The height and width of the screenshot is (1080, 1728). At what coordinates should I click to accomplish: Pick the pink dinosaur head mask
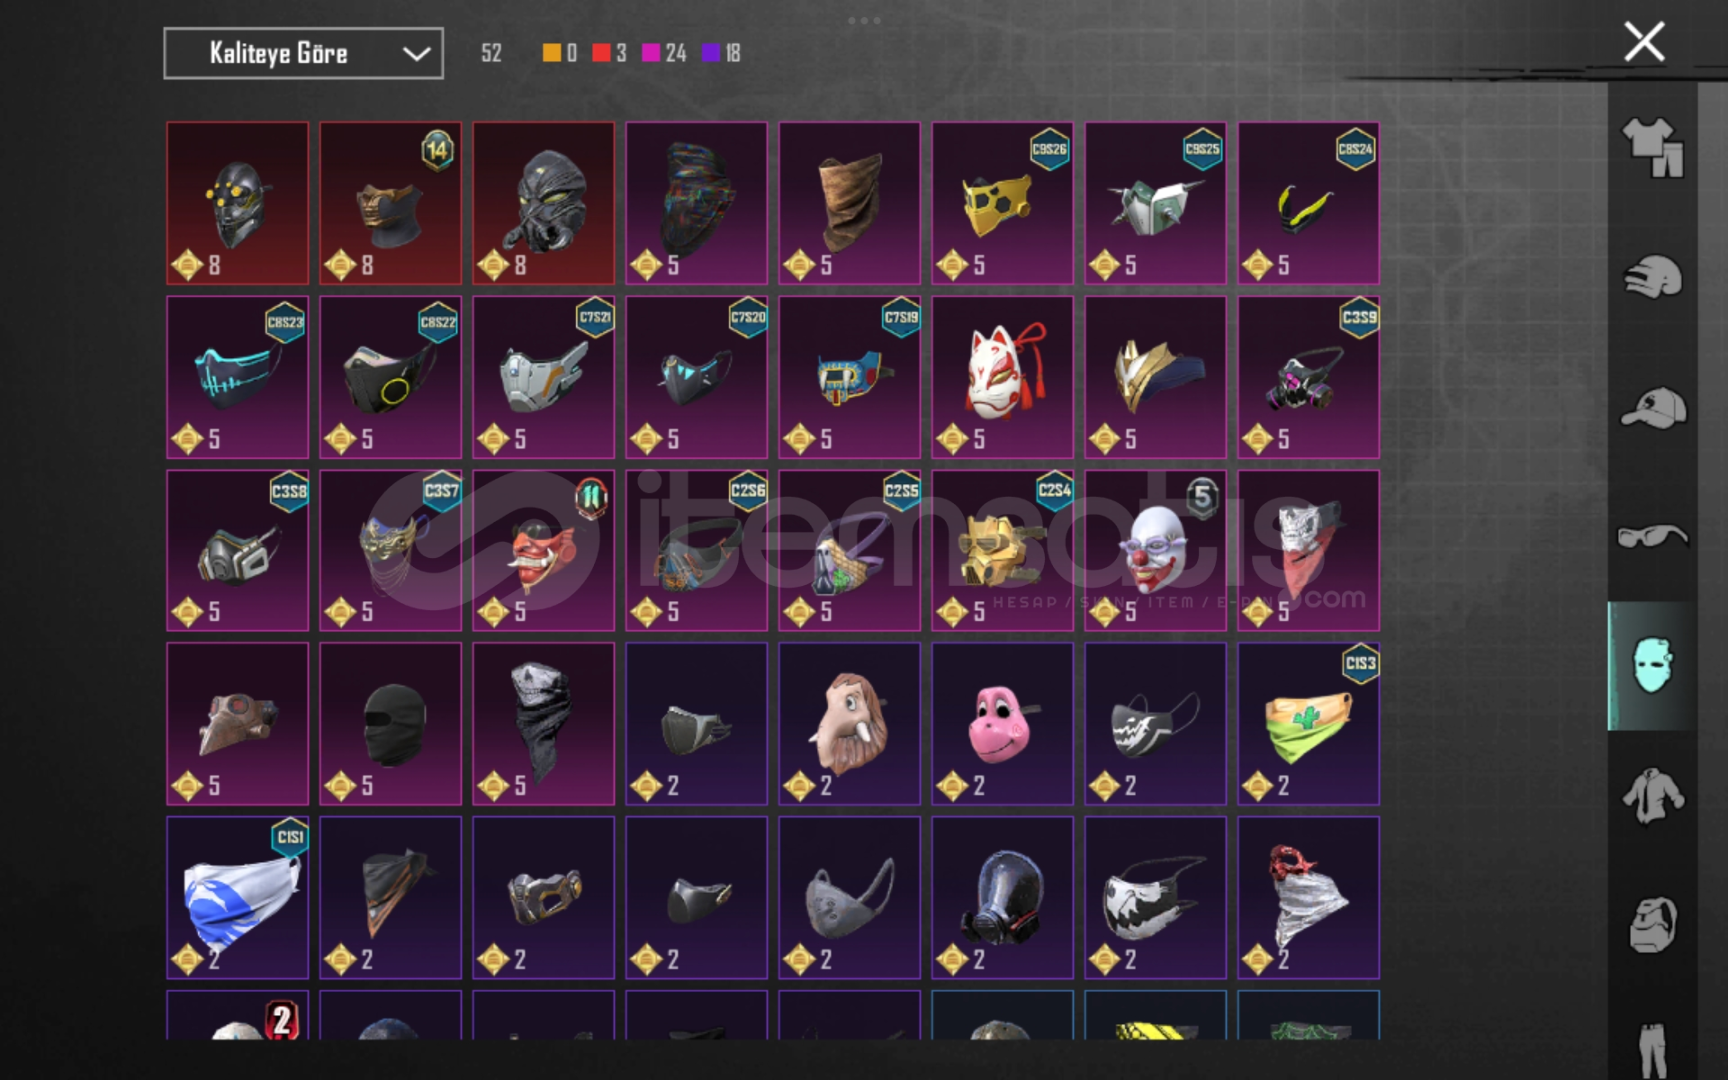[1002, 724]
